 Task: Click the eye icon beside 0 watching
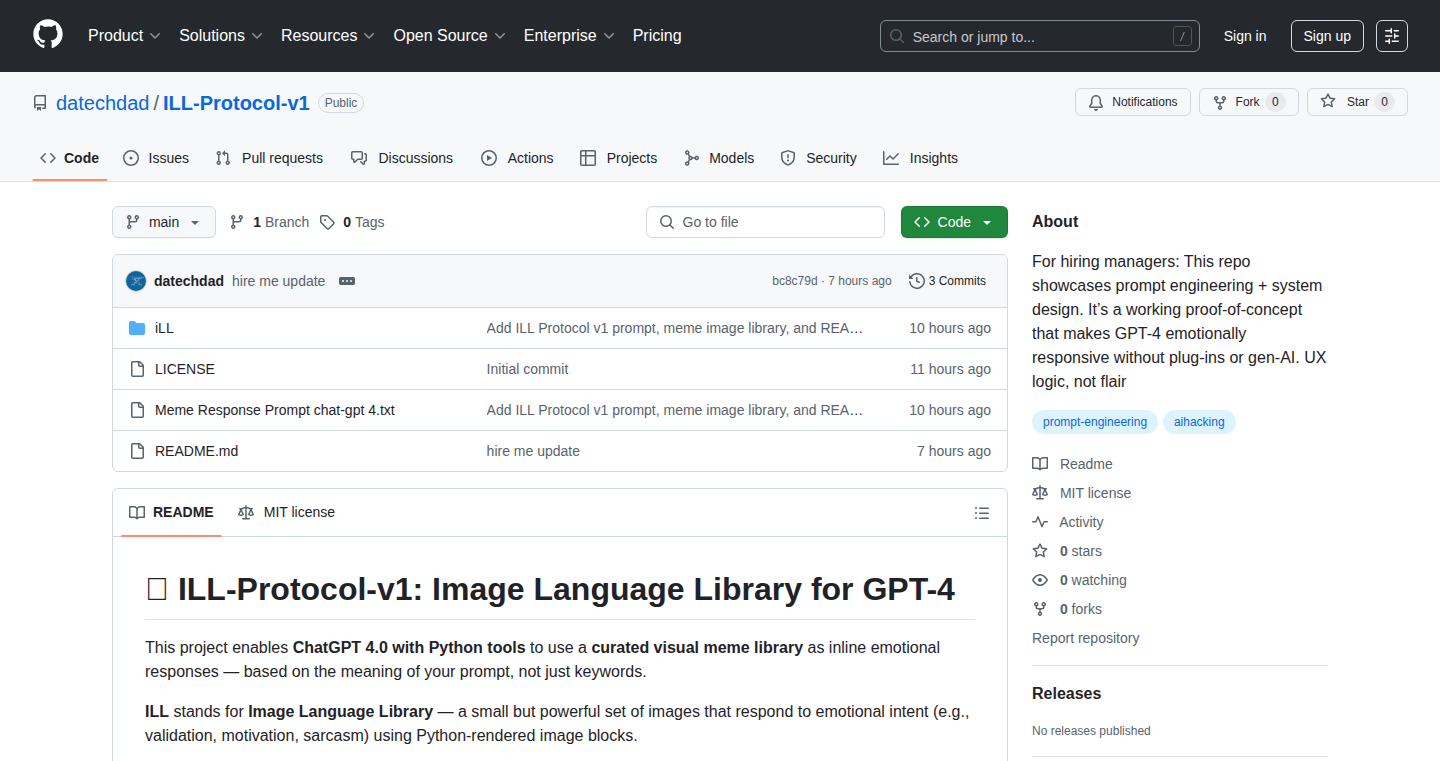pyautogui.click(x=1040, y=580)
